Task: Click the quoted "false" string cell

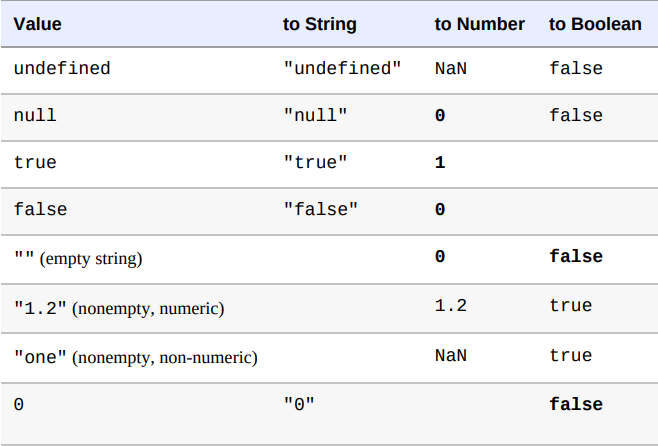Action: pos(321,209)
